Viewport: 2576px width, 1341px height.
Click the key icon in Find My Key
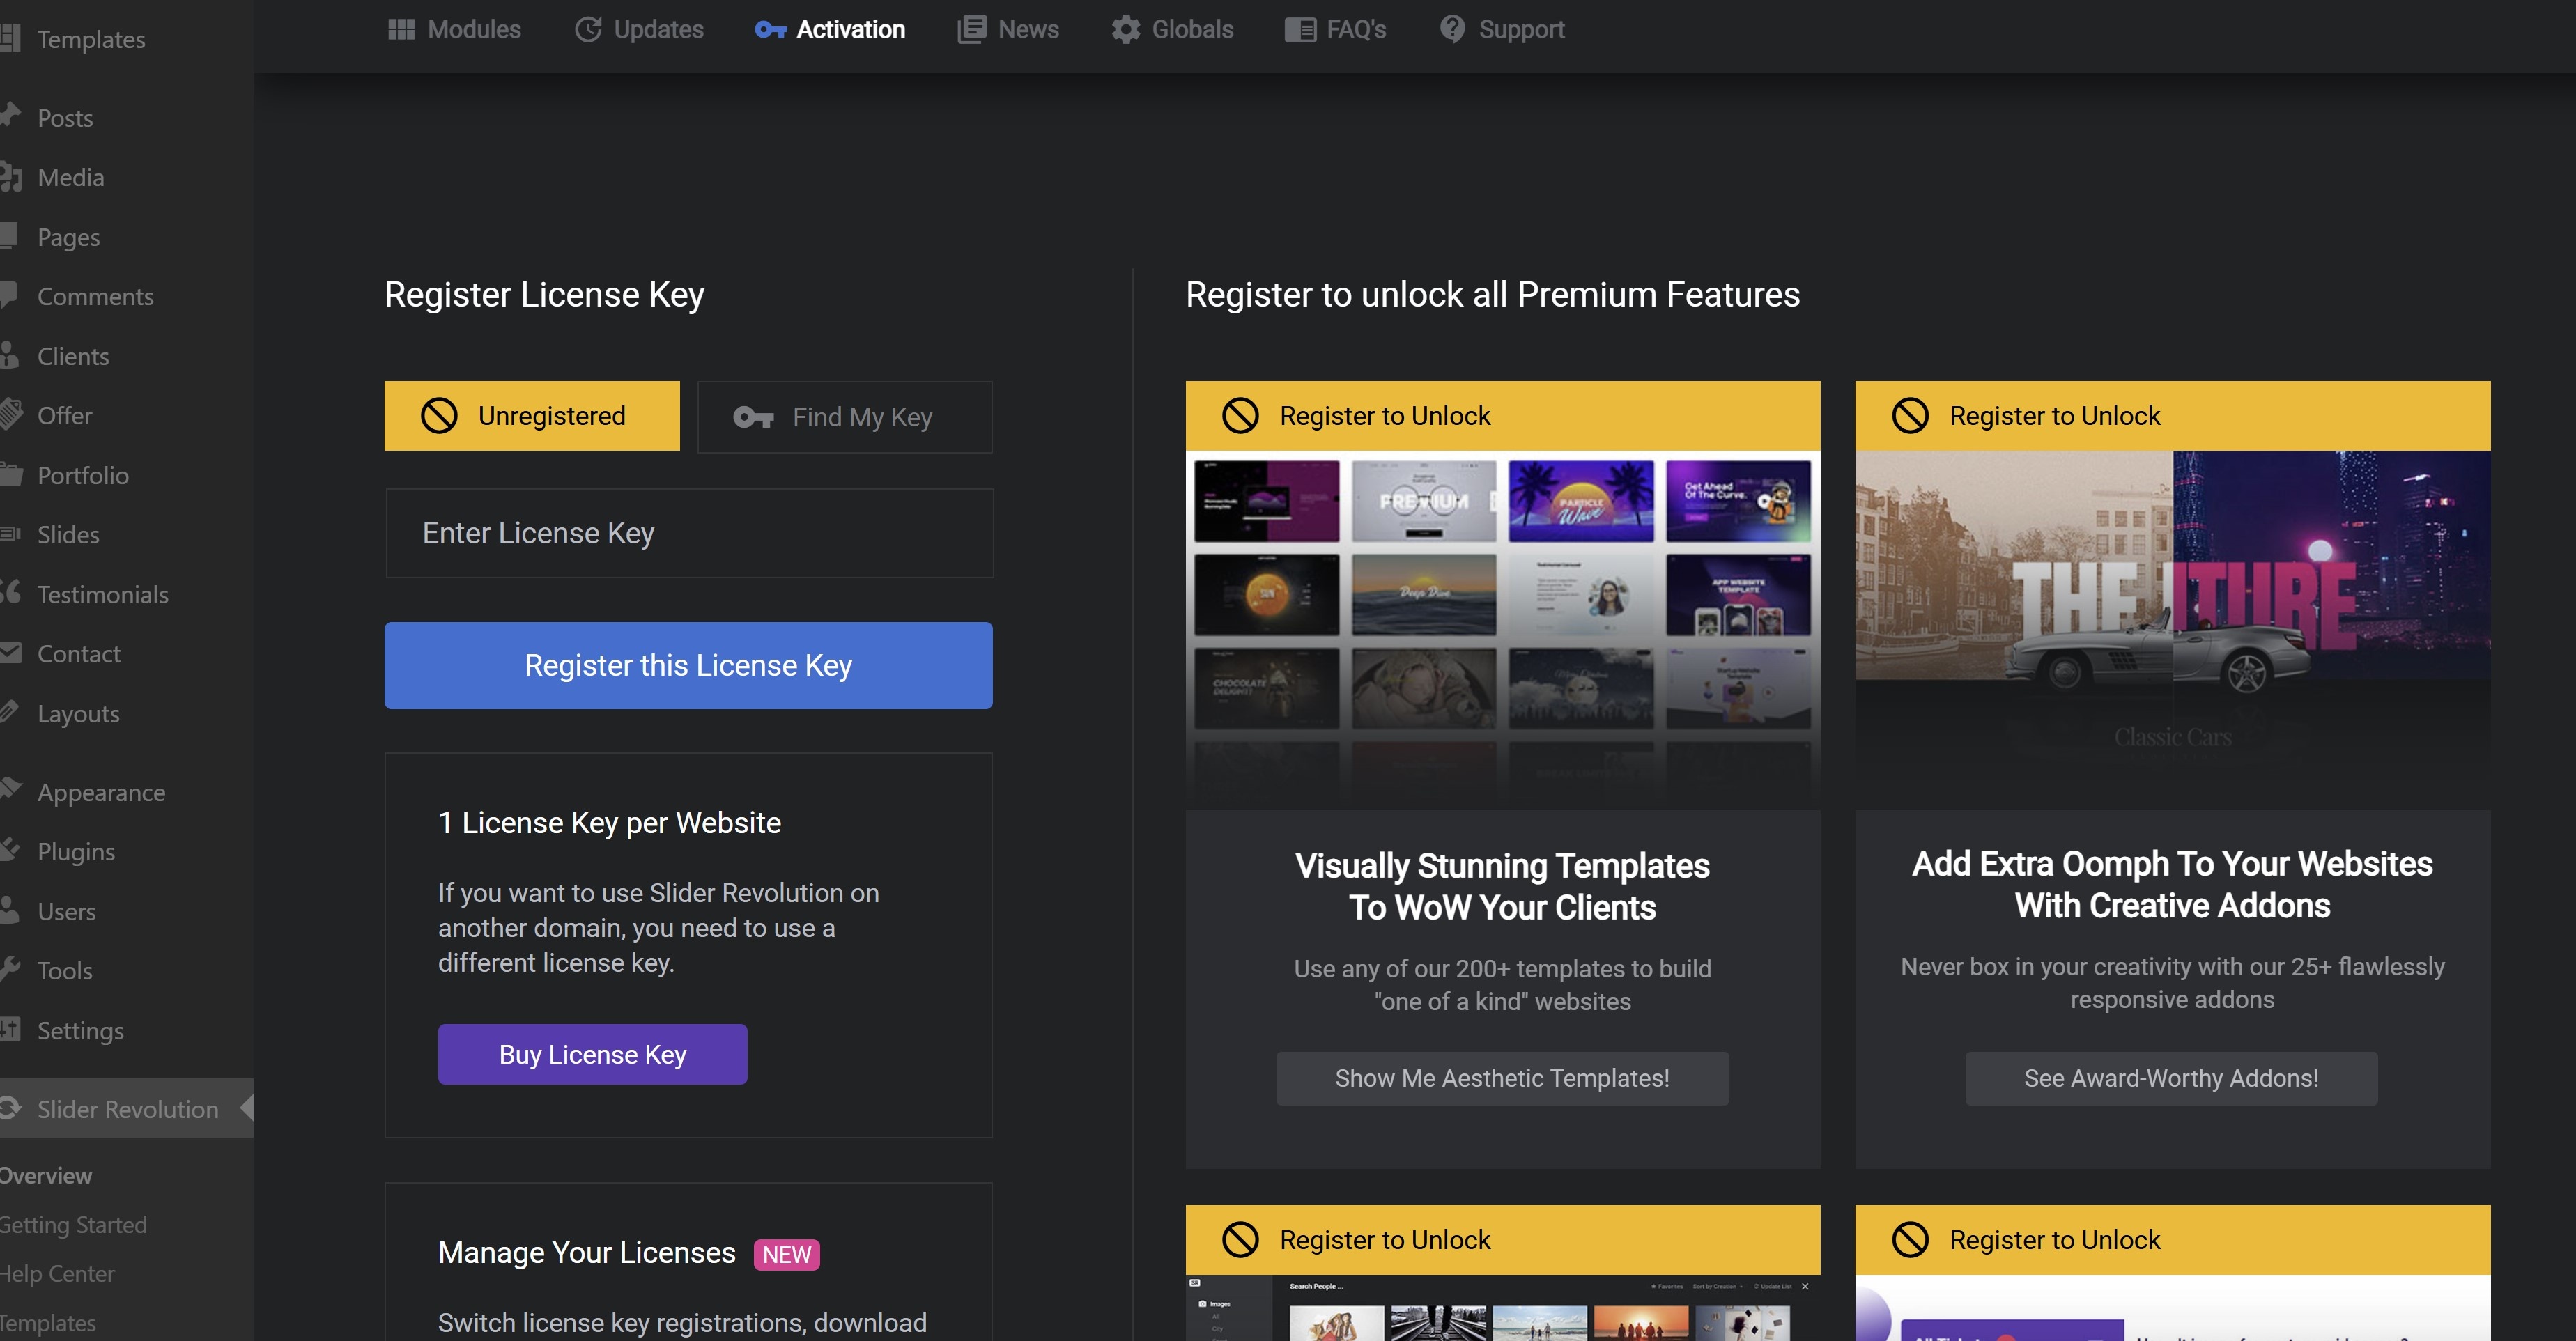point(753,417)
